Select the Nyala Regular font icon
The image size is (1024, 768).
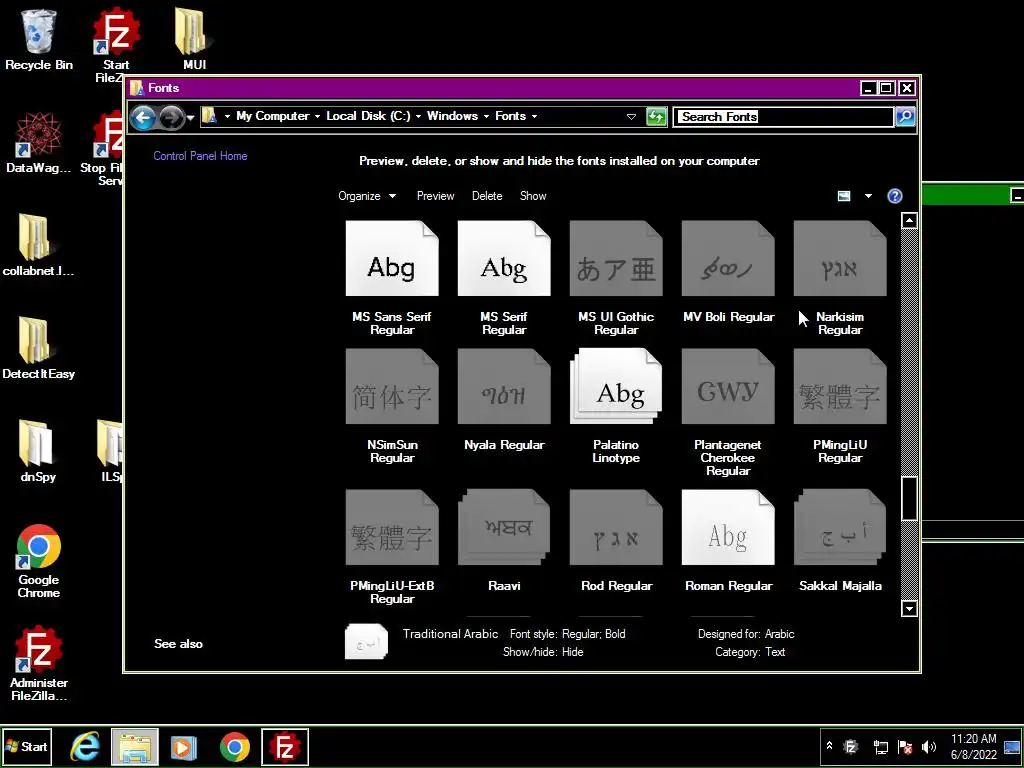pos(504,387)
